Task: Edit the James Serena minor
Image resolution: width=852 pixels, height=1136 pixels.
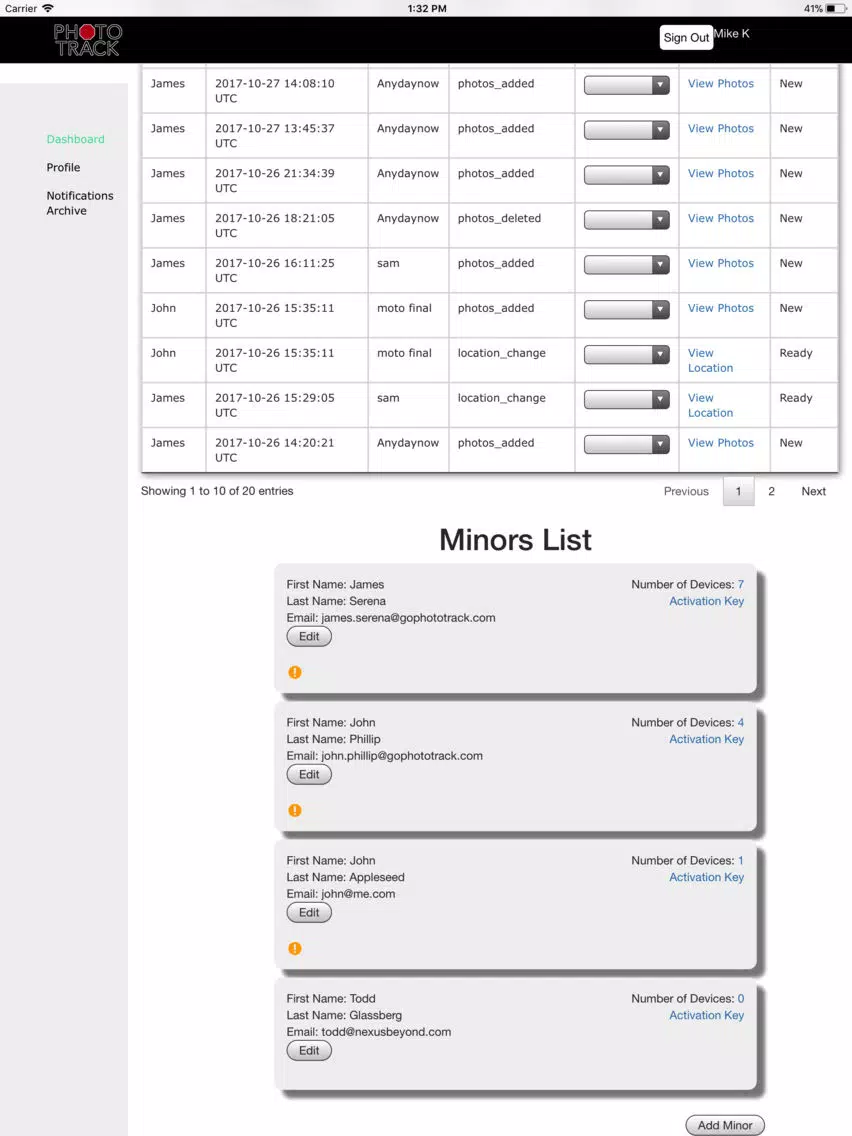Action: coord(309,636)
